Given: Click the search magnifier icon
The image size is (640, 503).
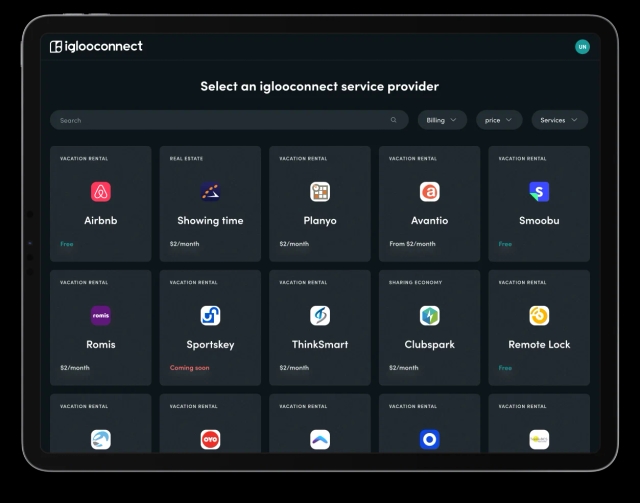Looking at the screenshot, I should click(393, 120).
